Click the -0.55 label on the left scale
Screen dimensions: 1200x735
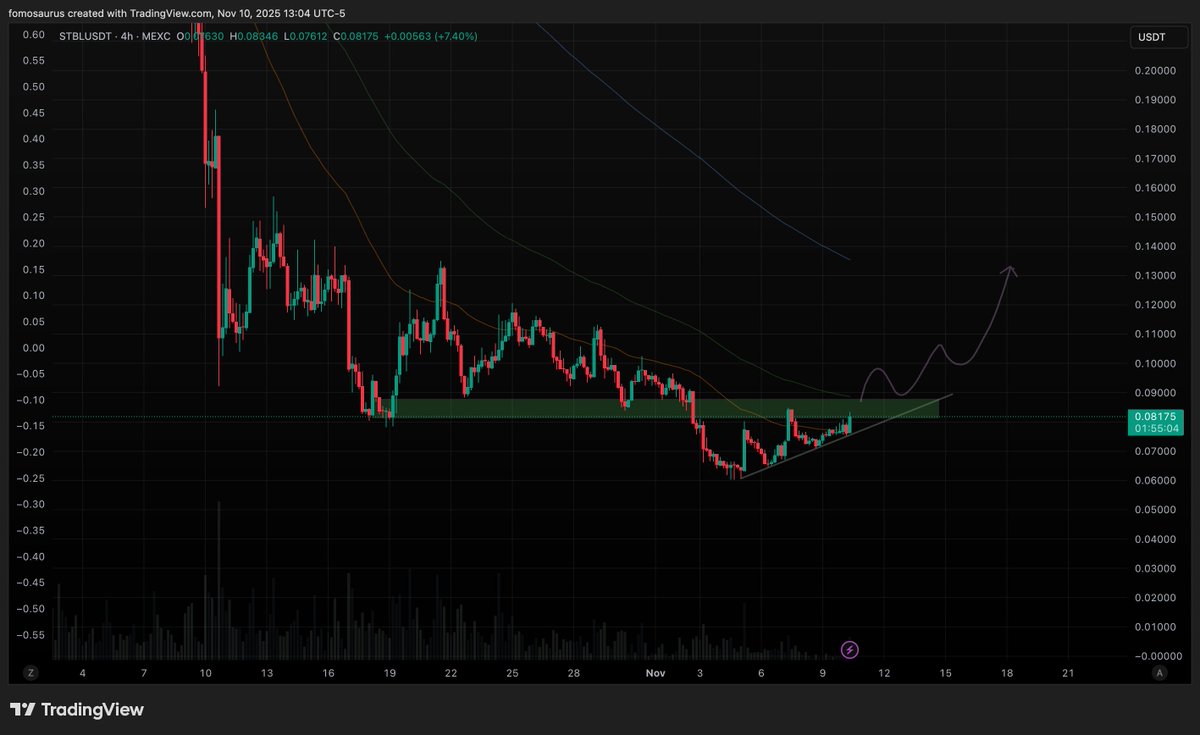pos(31,634)
